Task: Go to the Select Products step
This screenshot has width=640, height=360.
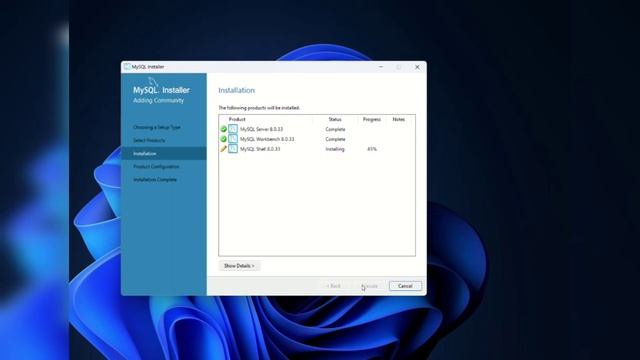Action: click(149, 140)
